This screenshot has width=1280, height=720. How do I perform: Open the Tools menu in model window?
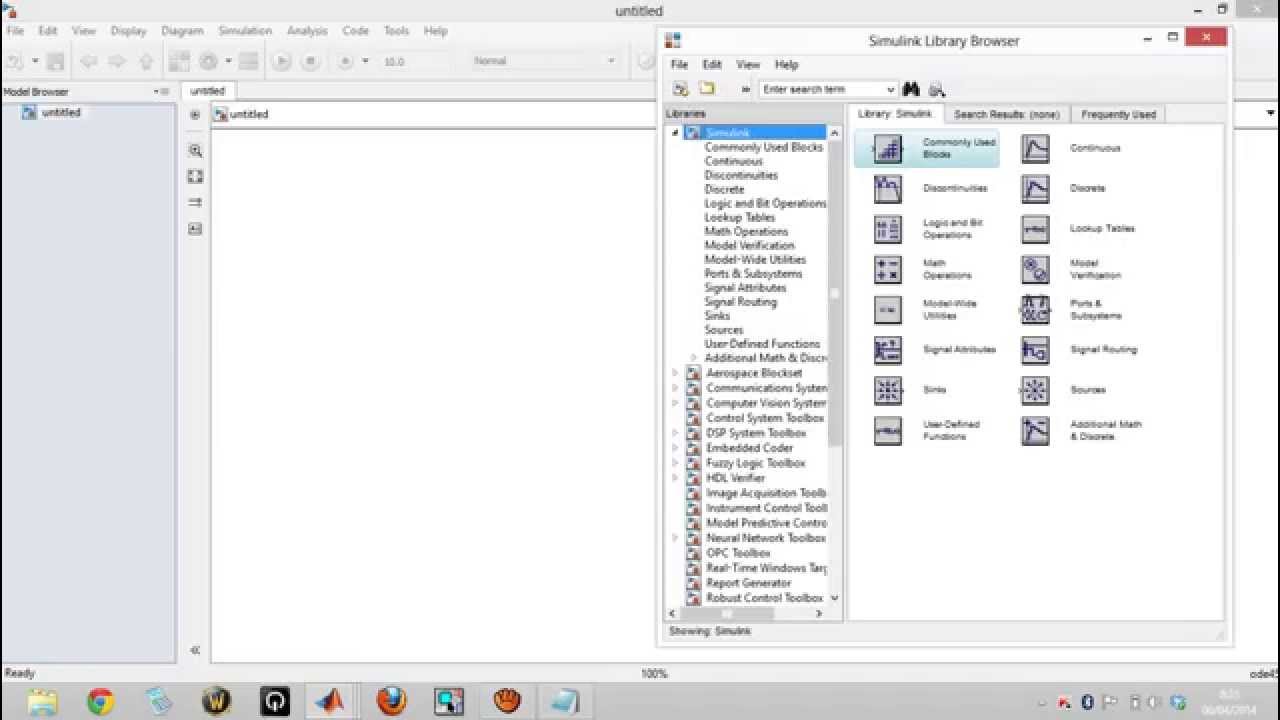396,31
